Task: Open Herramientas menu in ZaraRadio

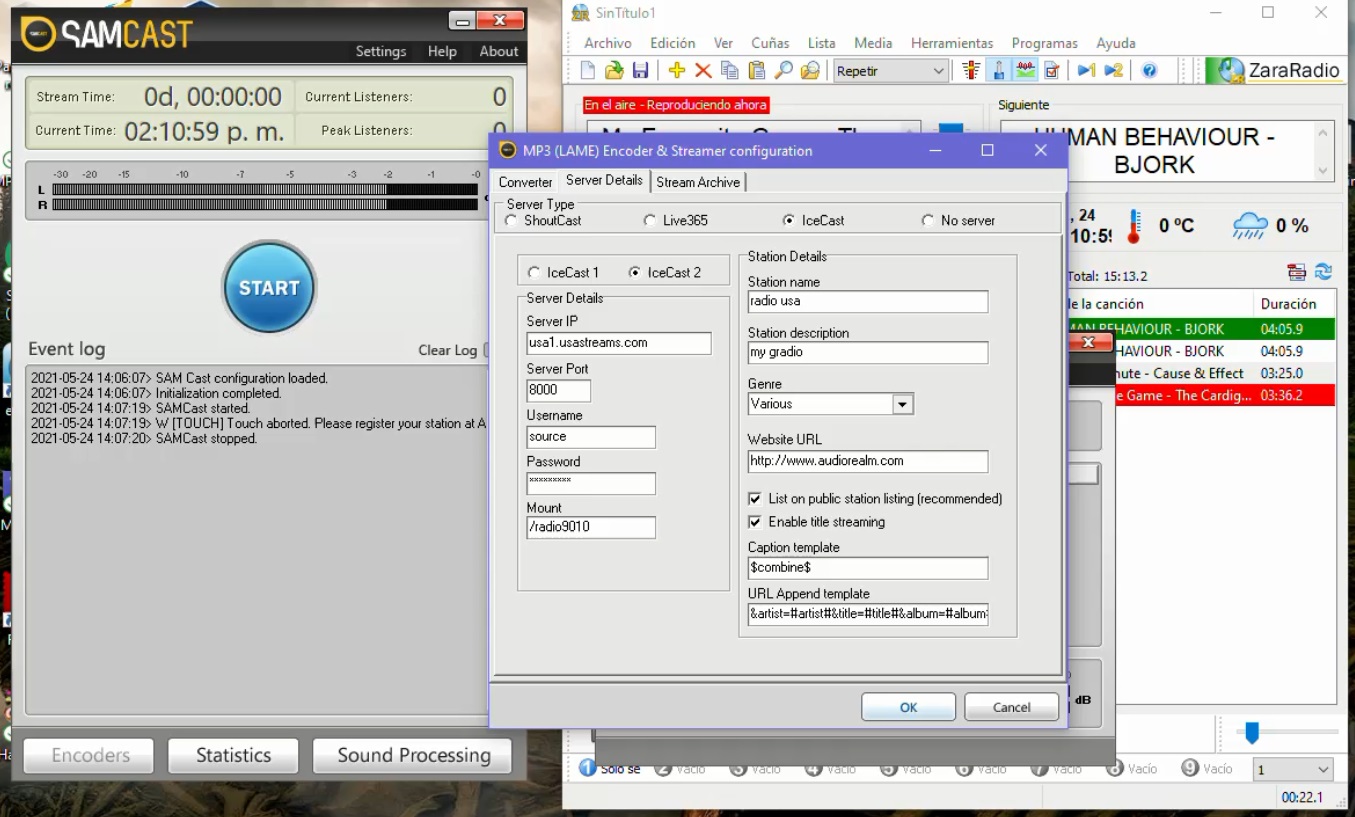Action: (x=952, y=43)
